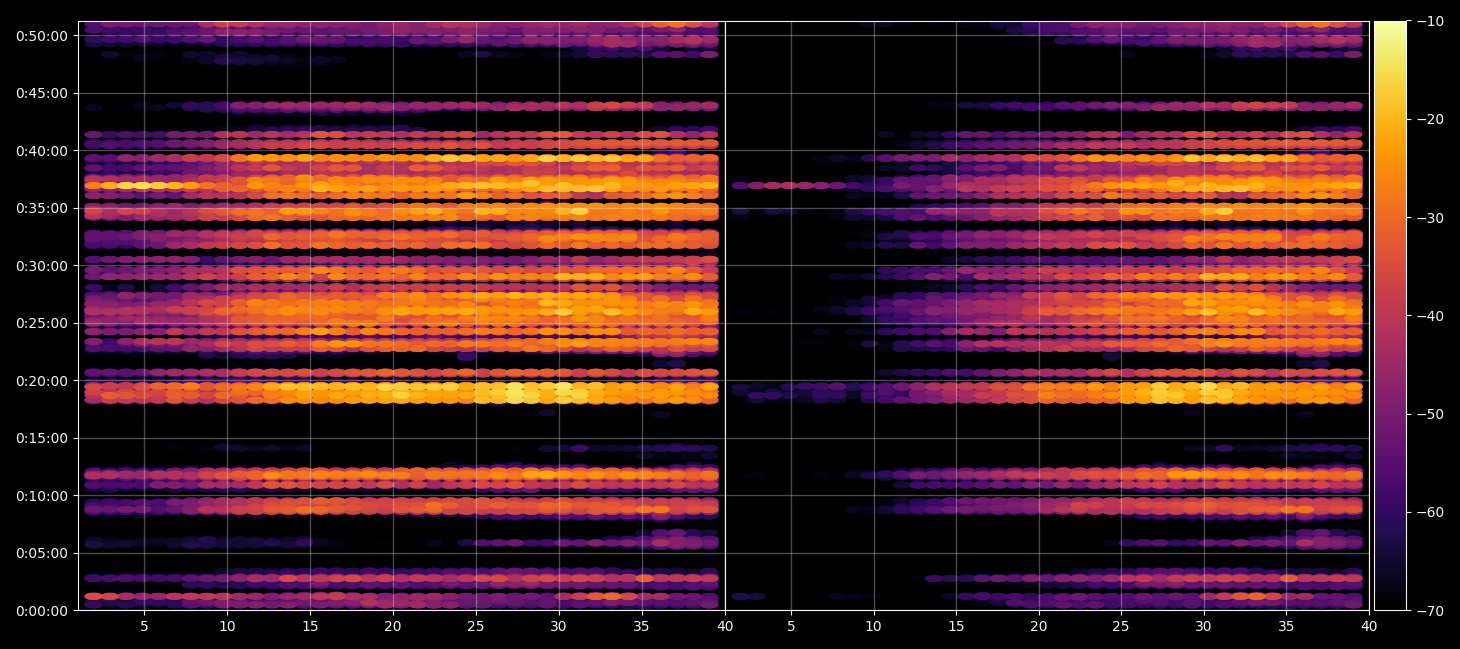Viewport: 1460px width, 649px height.
Task: Click the 0:20:00 time axis label
Action: [x=42, y=380]
